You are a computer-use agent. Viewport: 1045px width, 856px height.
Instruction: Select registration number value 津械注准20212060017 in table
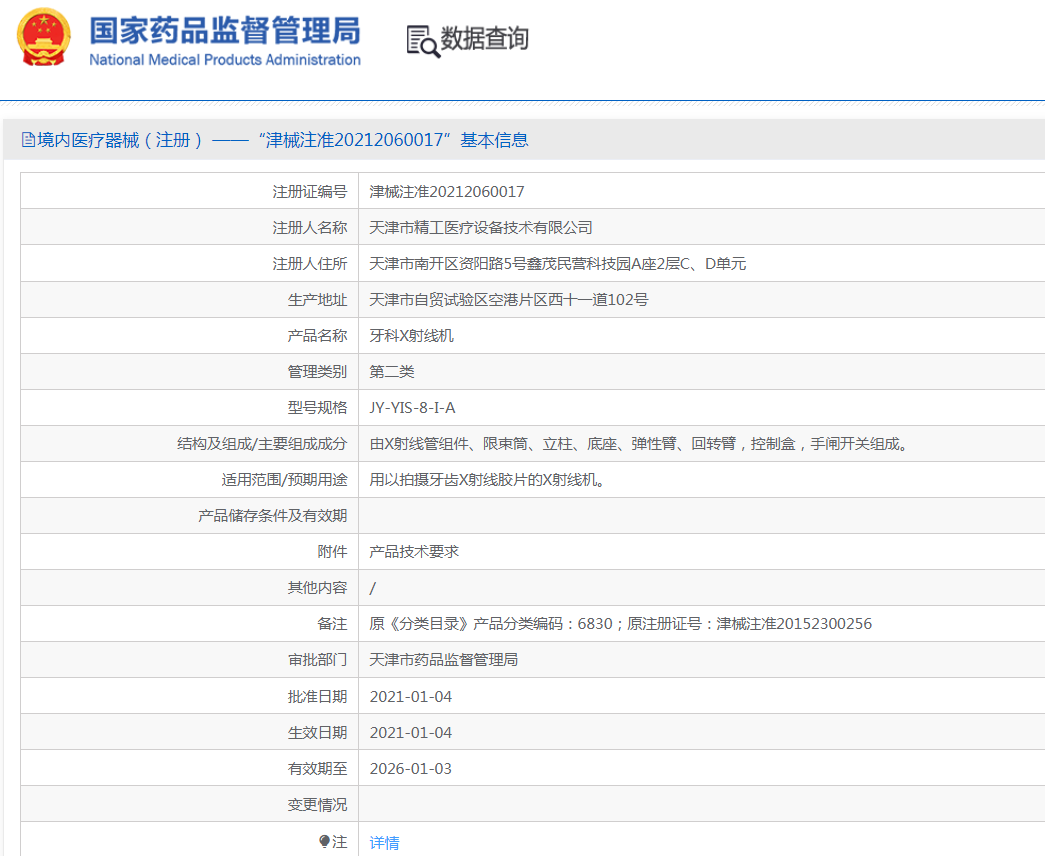click(x=447, y=192)
